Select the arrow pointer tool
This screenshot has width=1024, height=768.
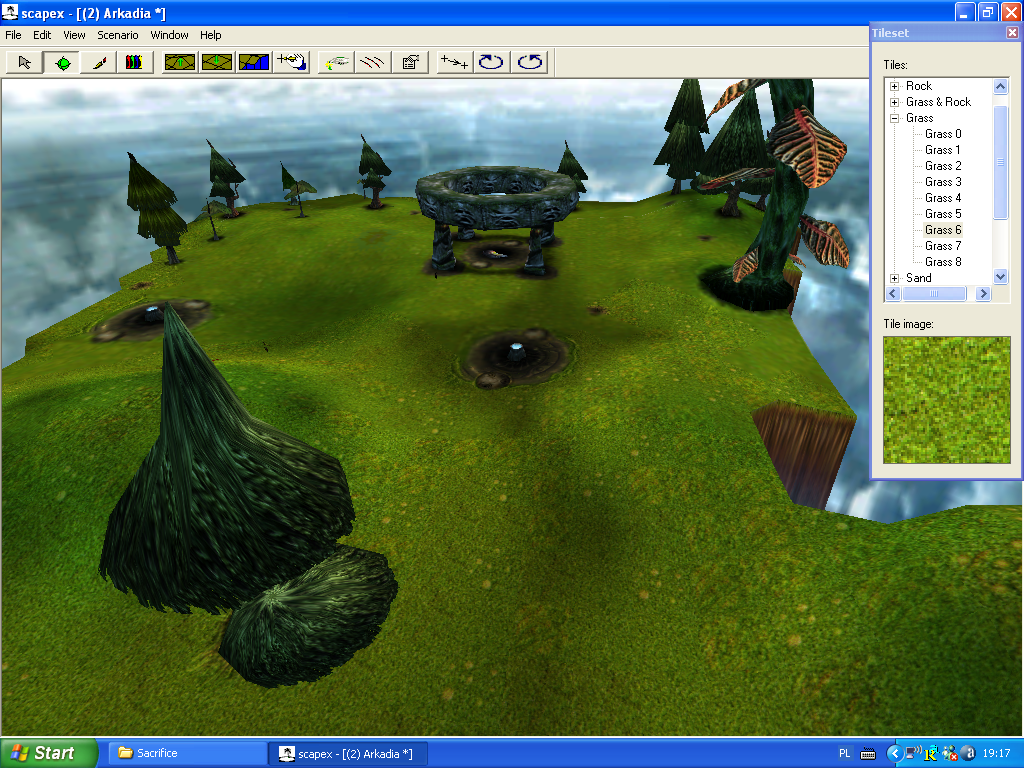pyautogui.click(x=24, y=63)
